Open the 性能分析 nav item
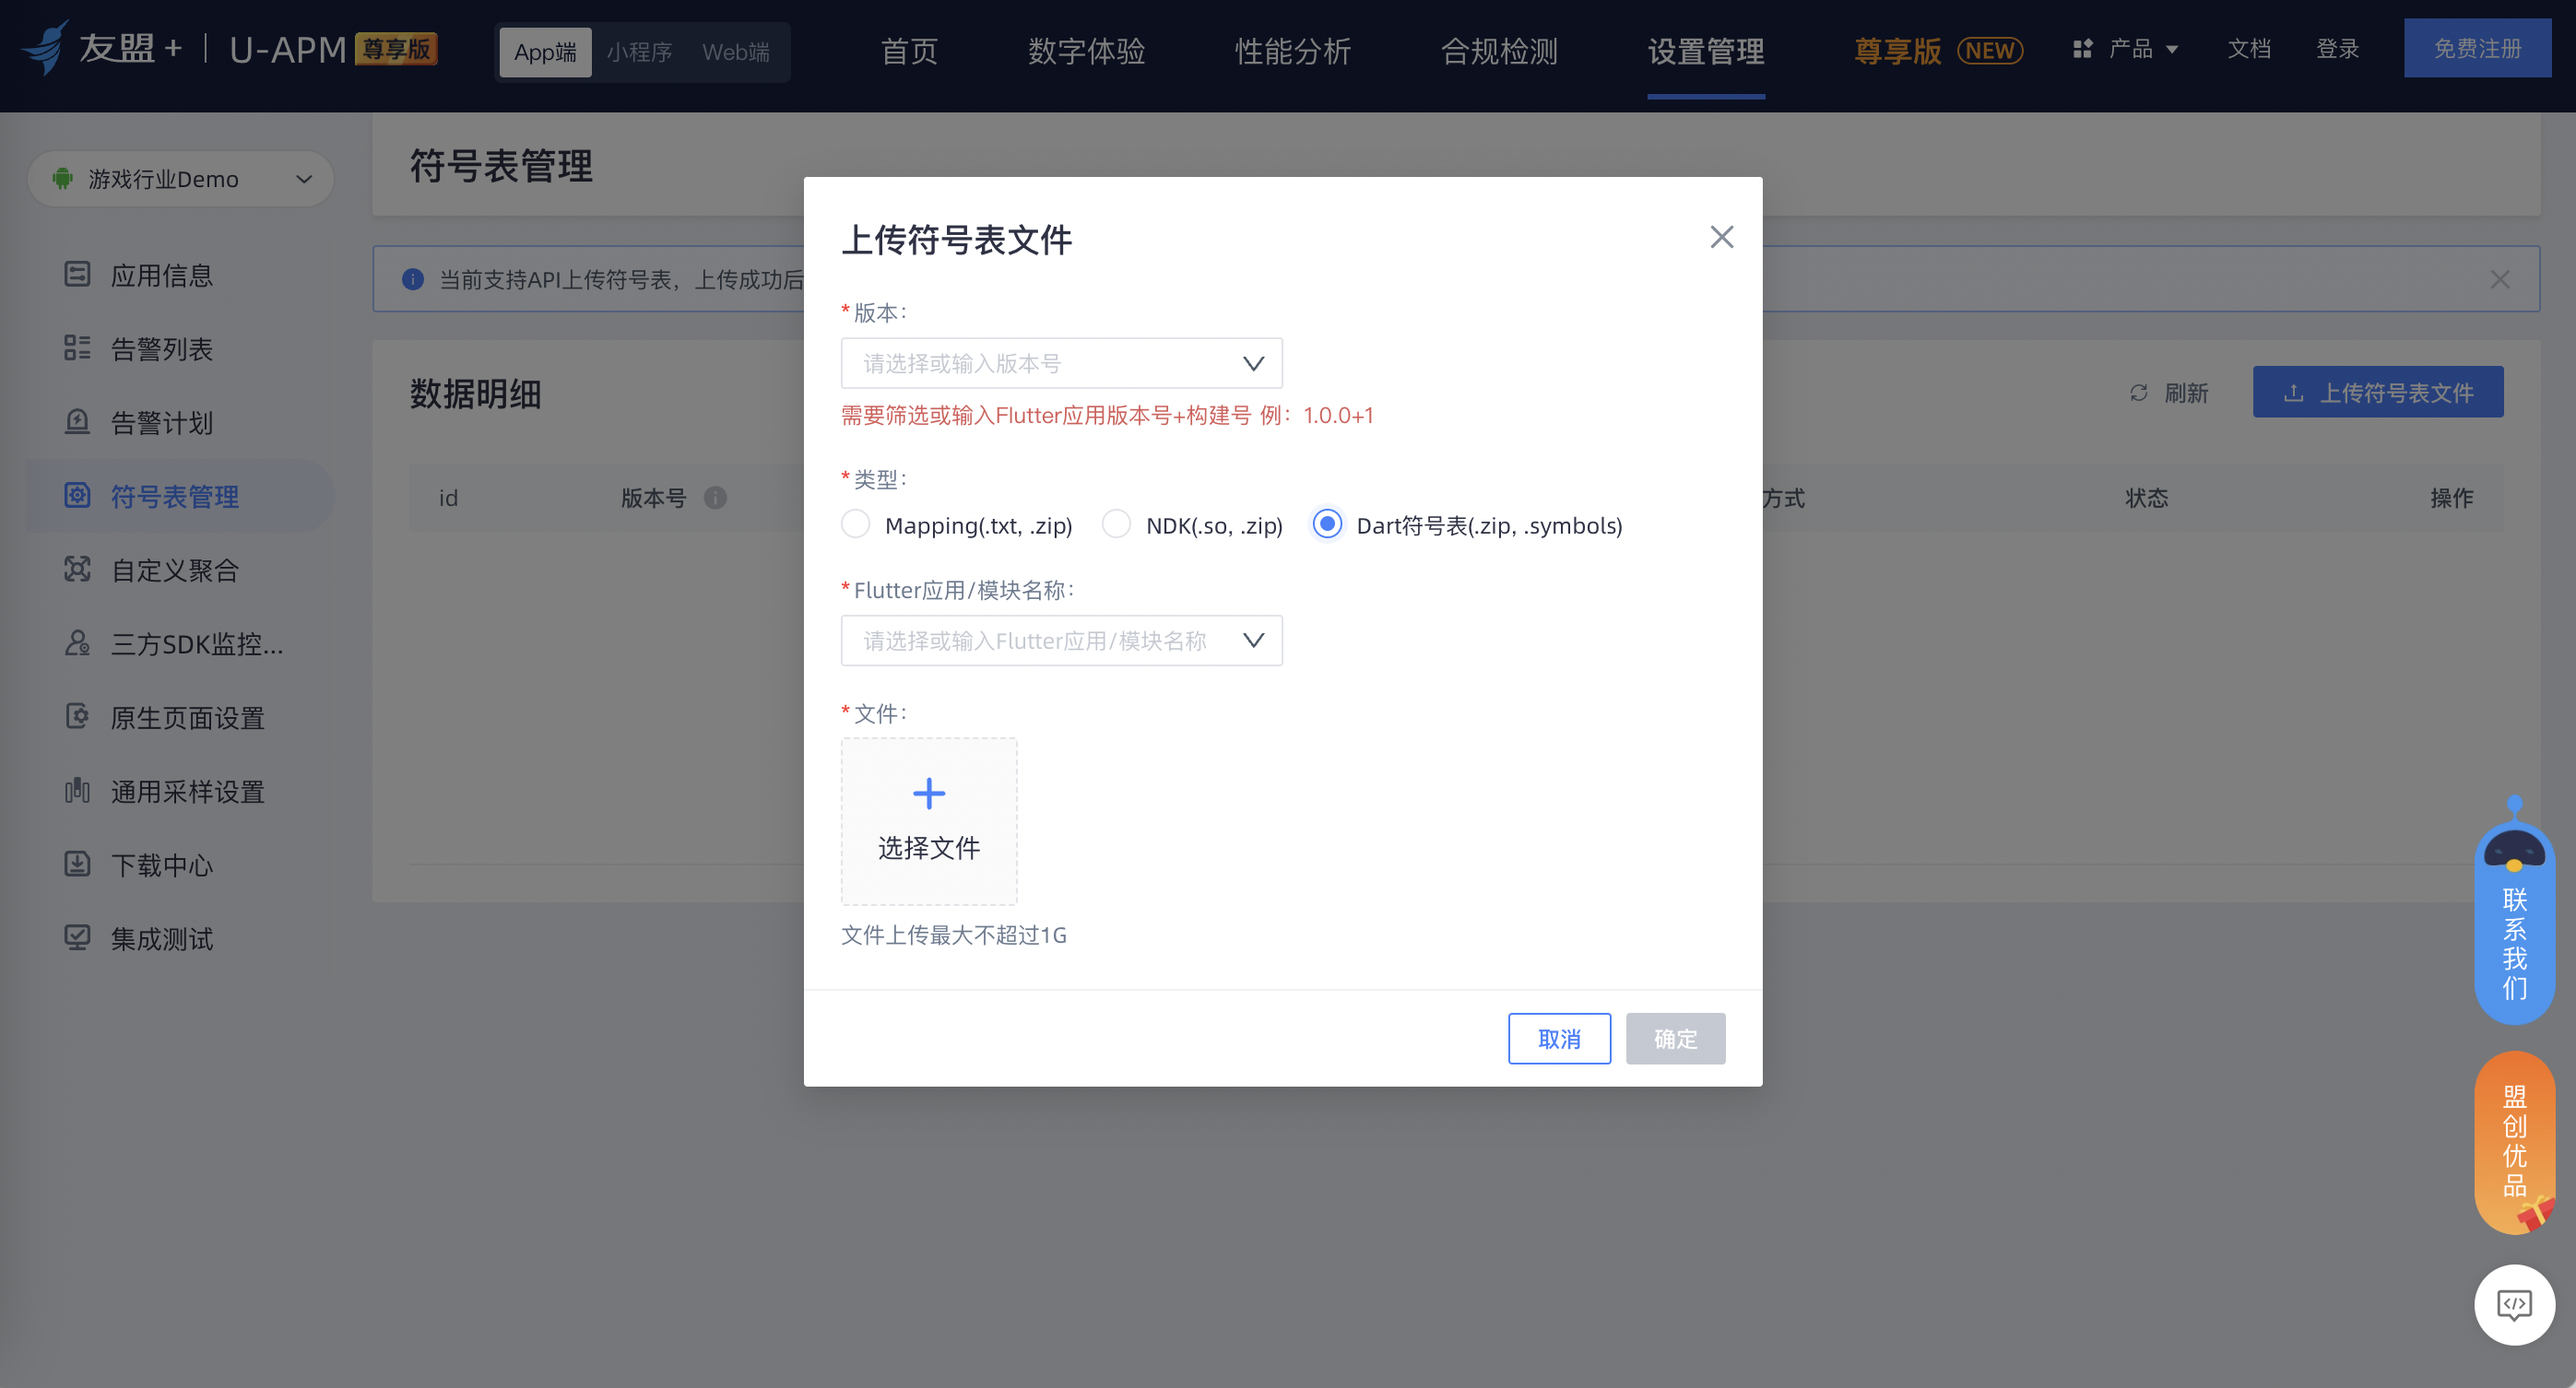This screenshot has width=2576, height=1388. click(1292, 51)
